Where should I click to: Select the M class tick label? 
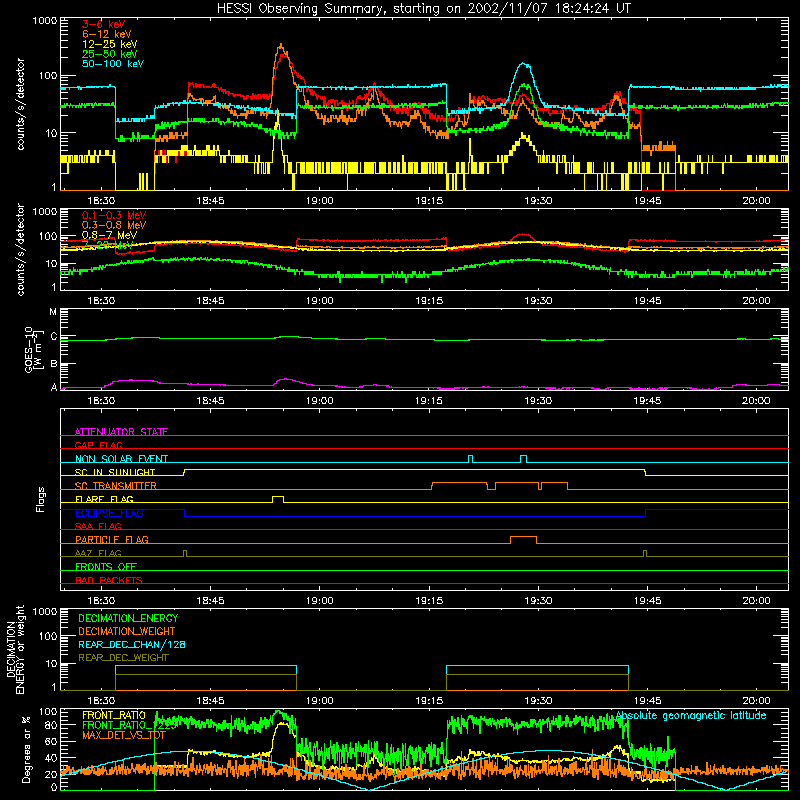point(53,312)
